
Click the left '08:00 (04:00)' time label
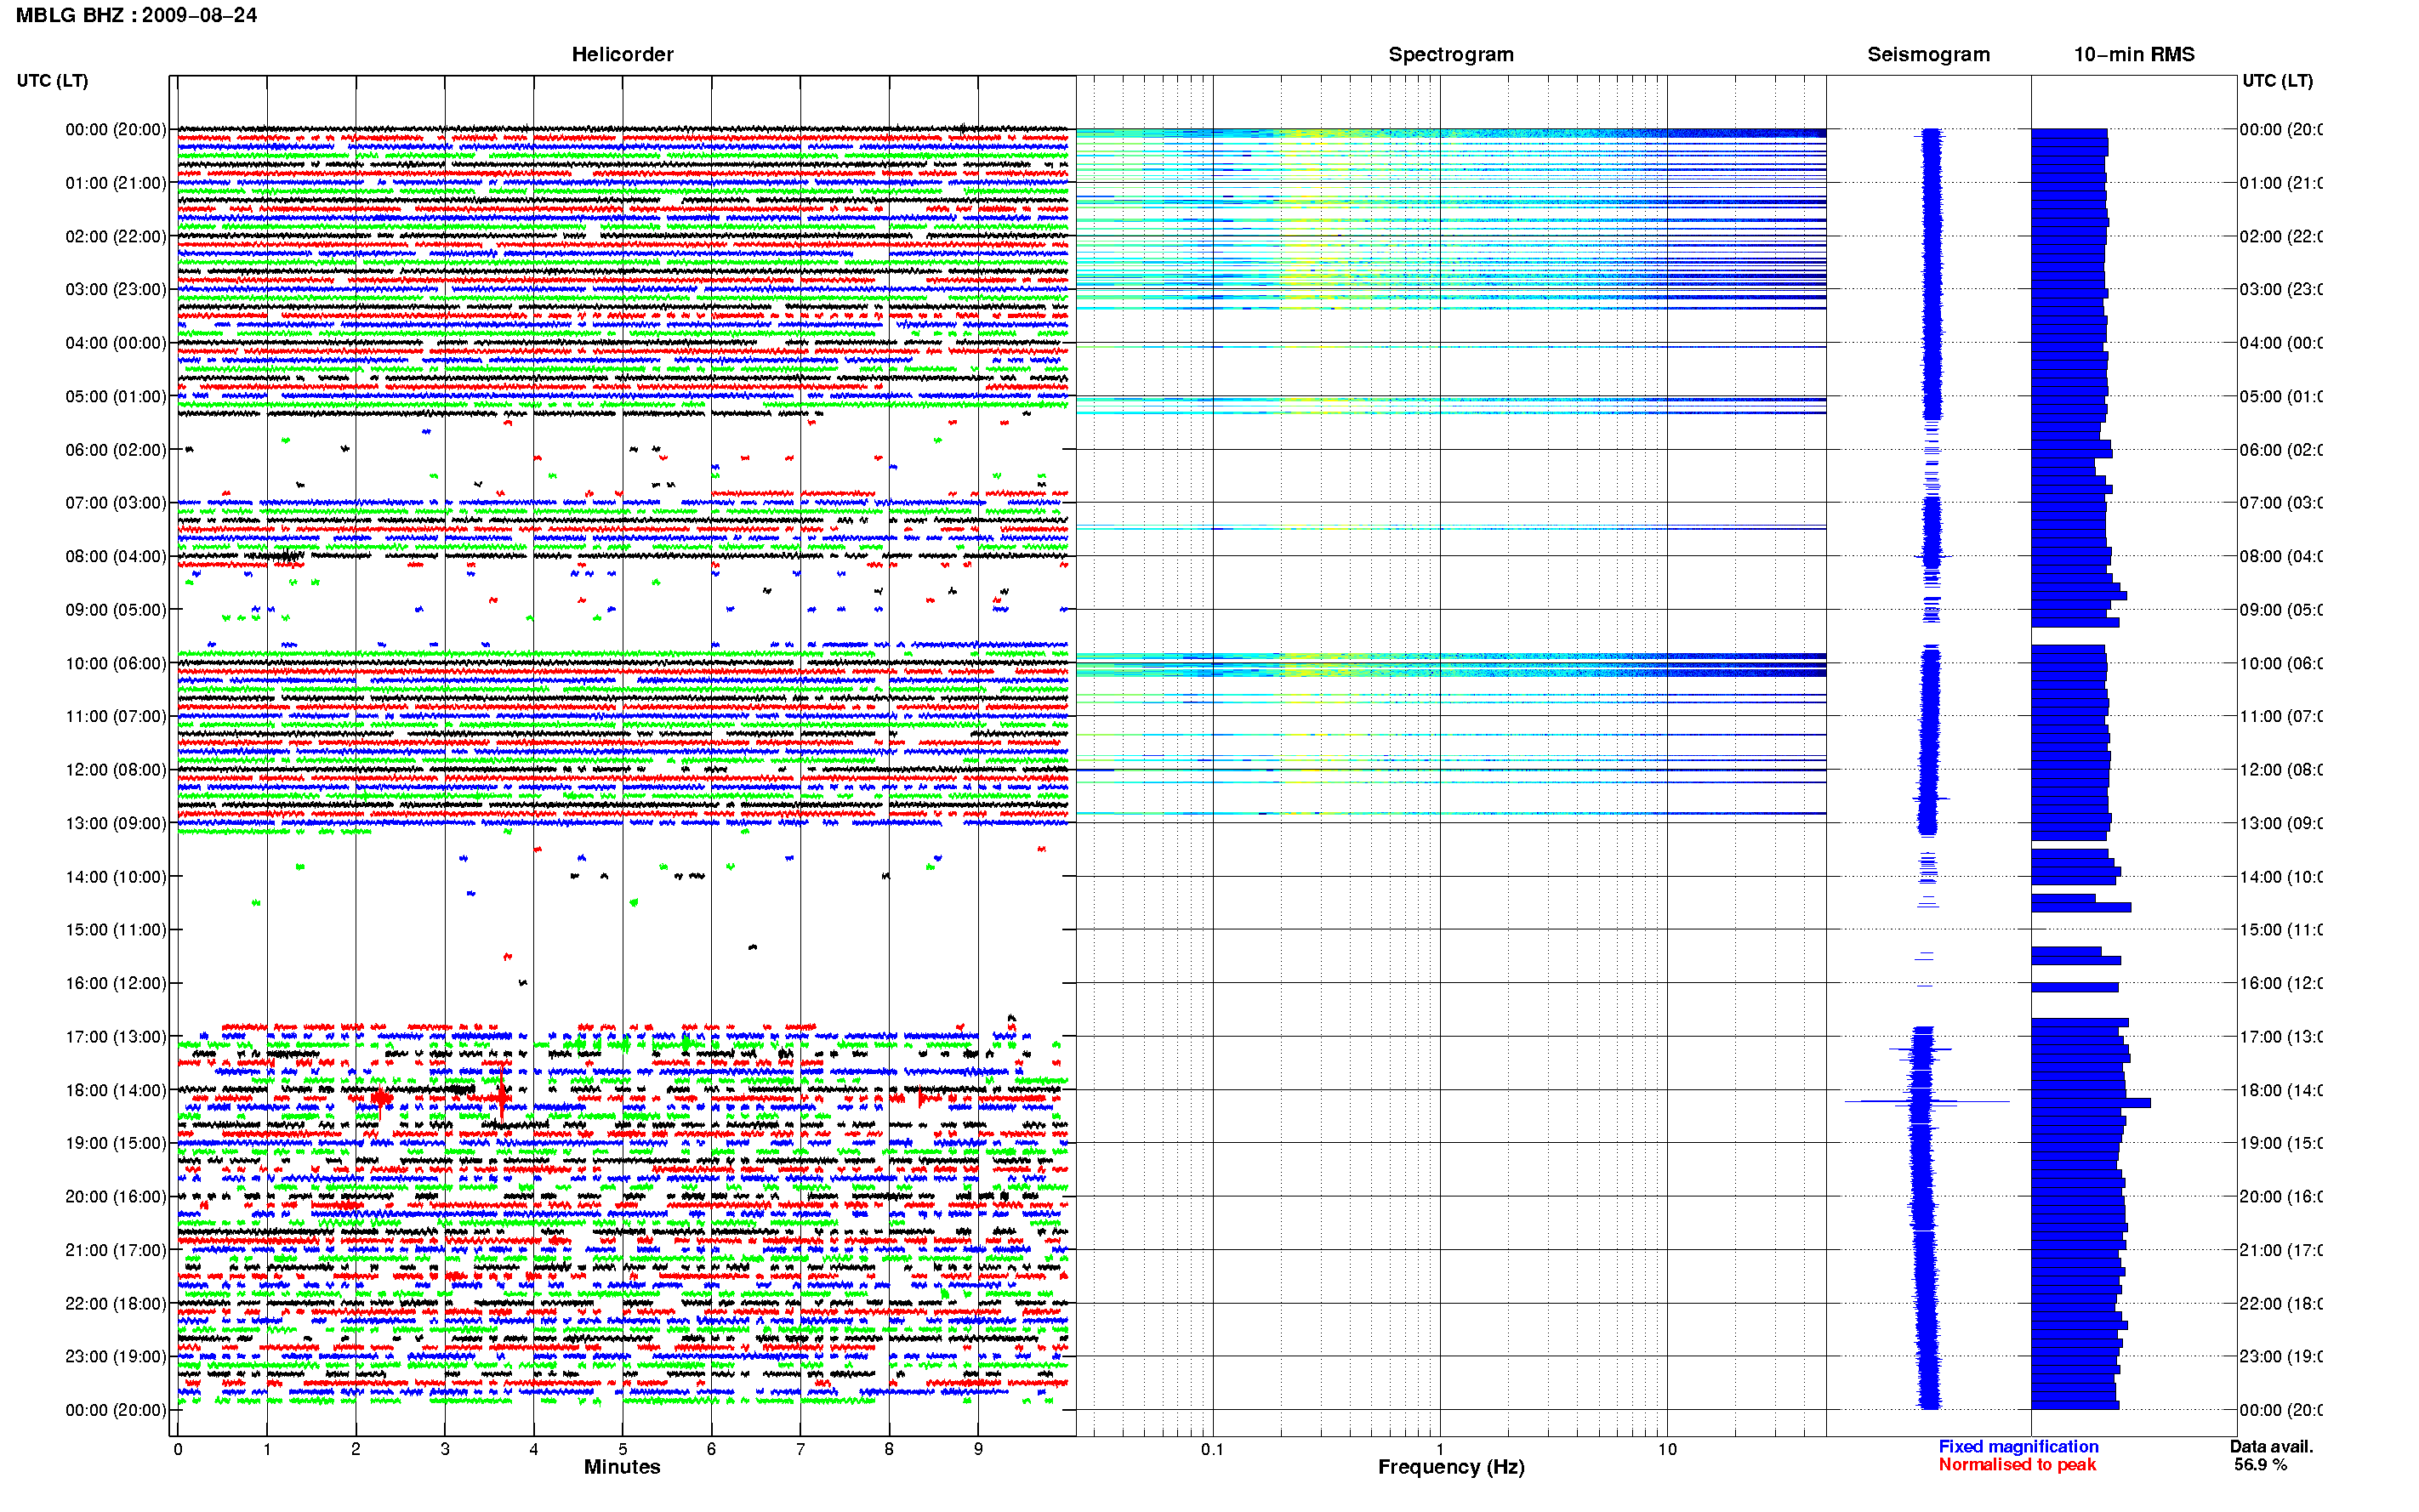coord(116,556)
